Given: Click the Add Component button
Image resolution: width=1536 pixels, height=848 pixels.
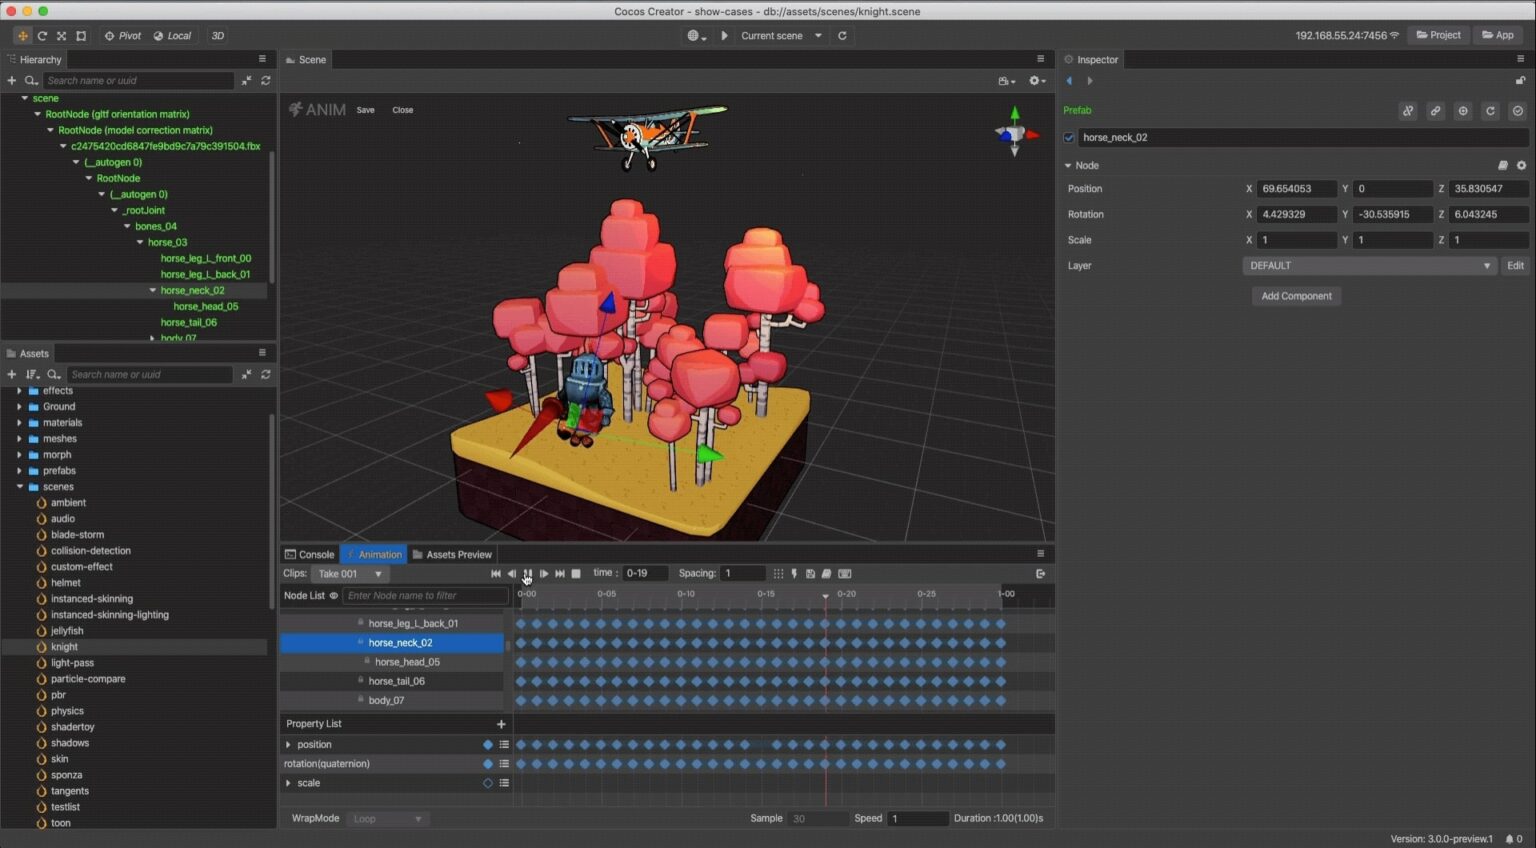Looking at the screenshot, I should [1296, 295].
